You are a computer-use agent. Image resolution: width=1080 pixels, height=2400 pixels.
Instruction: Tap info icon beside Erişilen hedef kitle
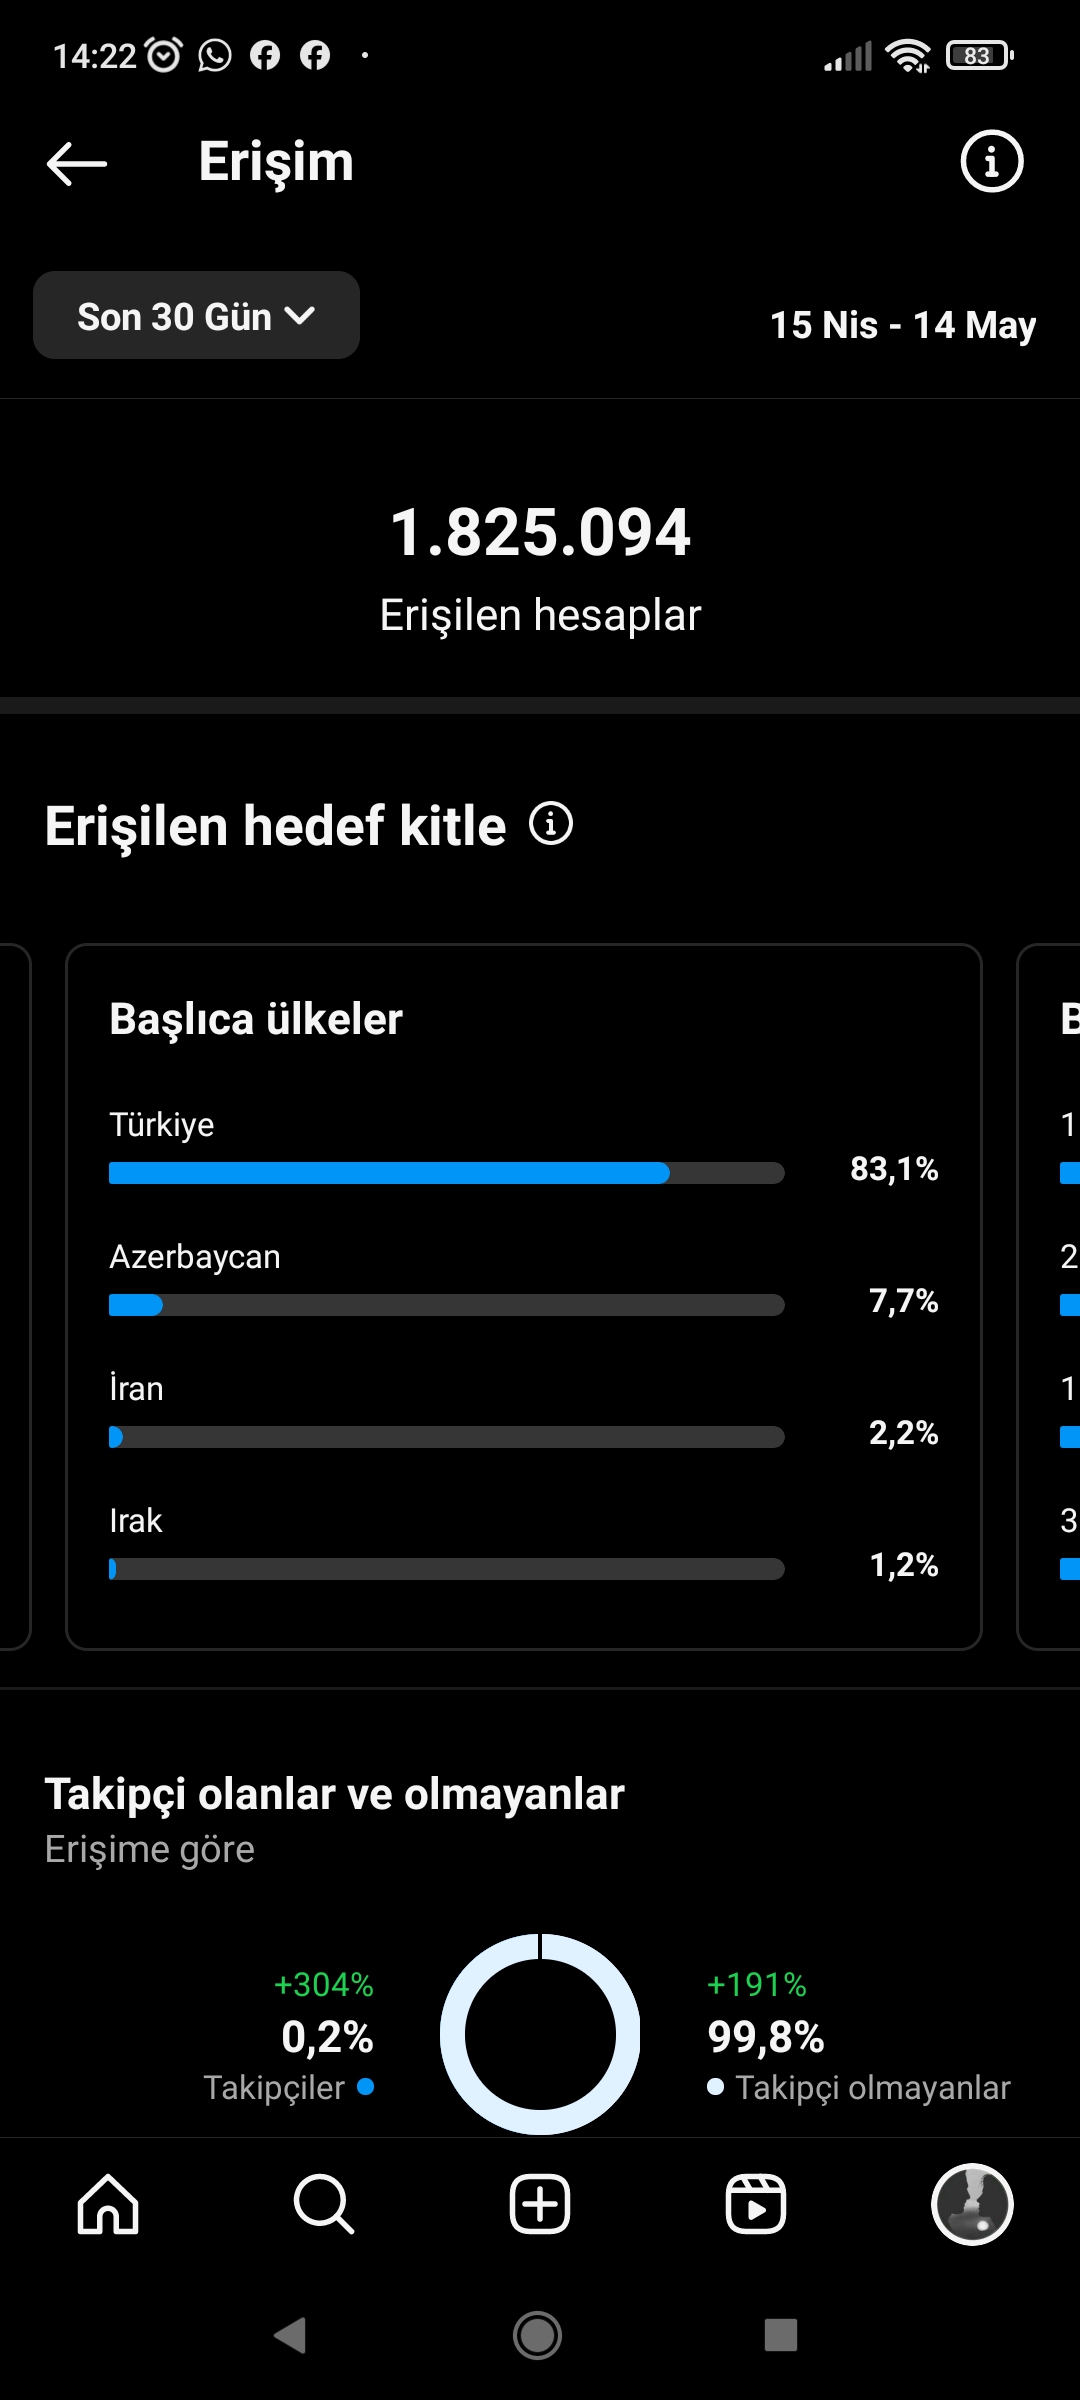click(551, 824)
